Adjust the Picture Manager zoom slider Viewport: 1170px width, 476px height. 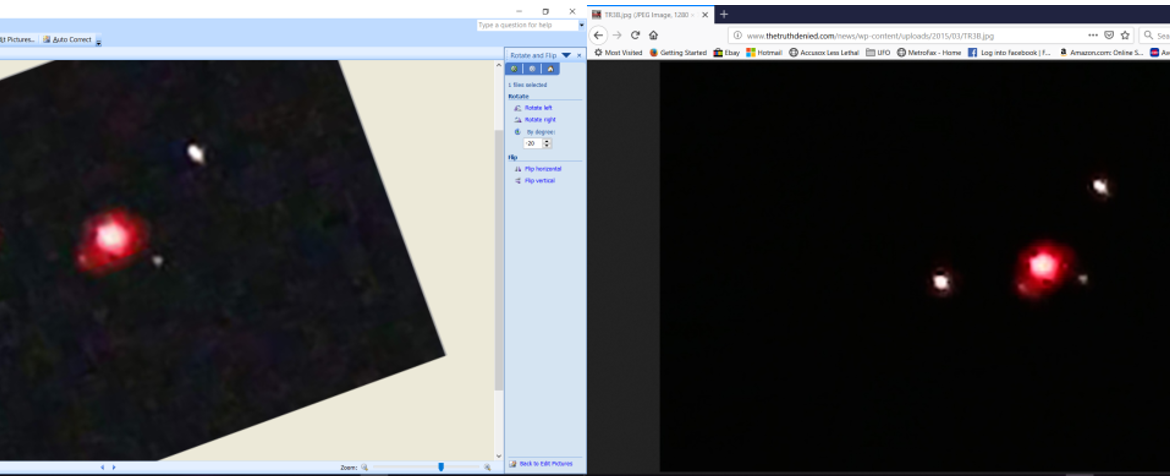441,467
